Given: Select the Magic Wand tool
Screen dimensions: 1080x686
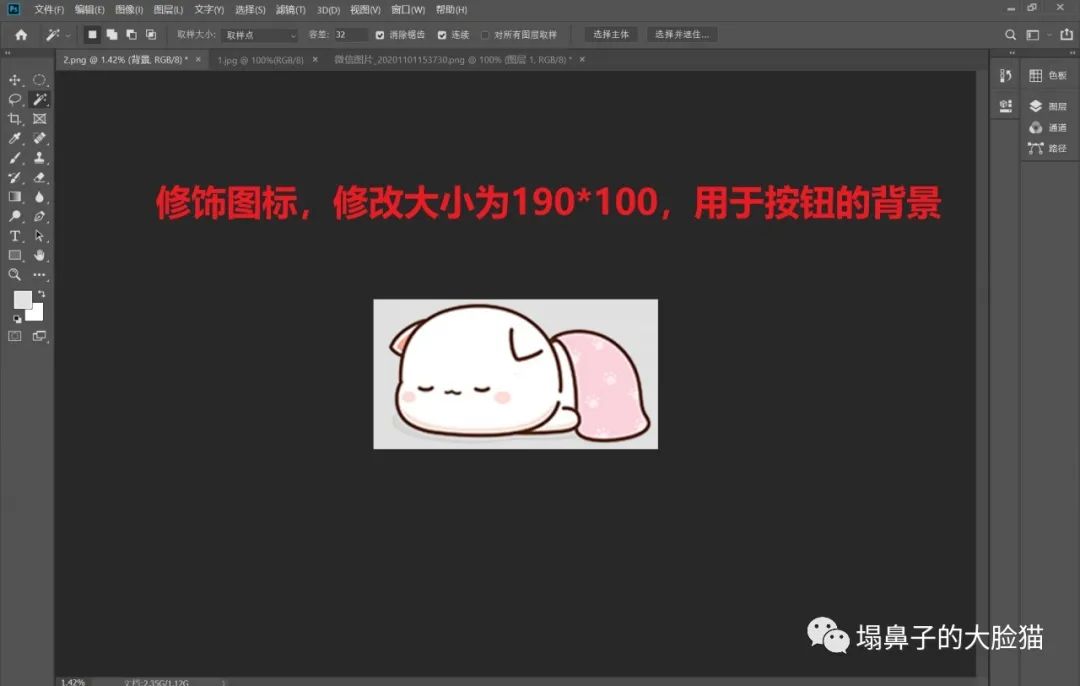Looking at the screenshot, I should 40,99.
